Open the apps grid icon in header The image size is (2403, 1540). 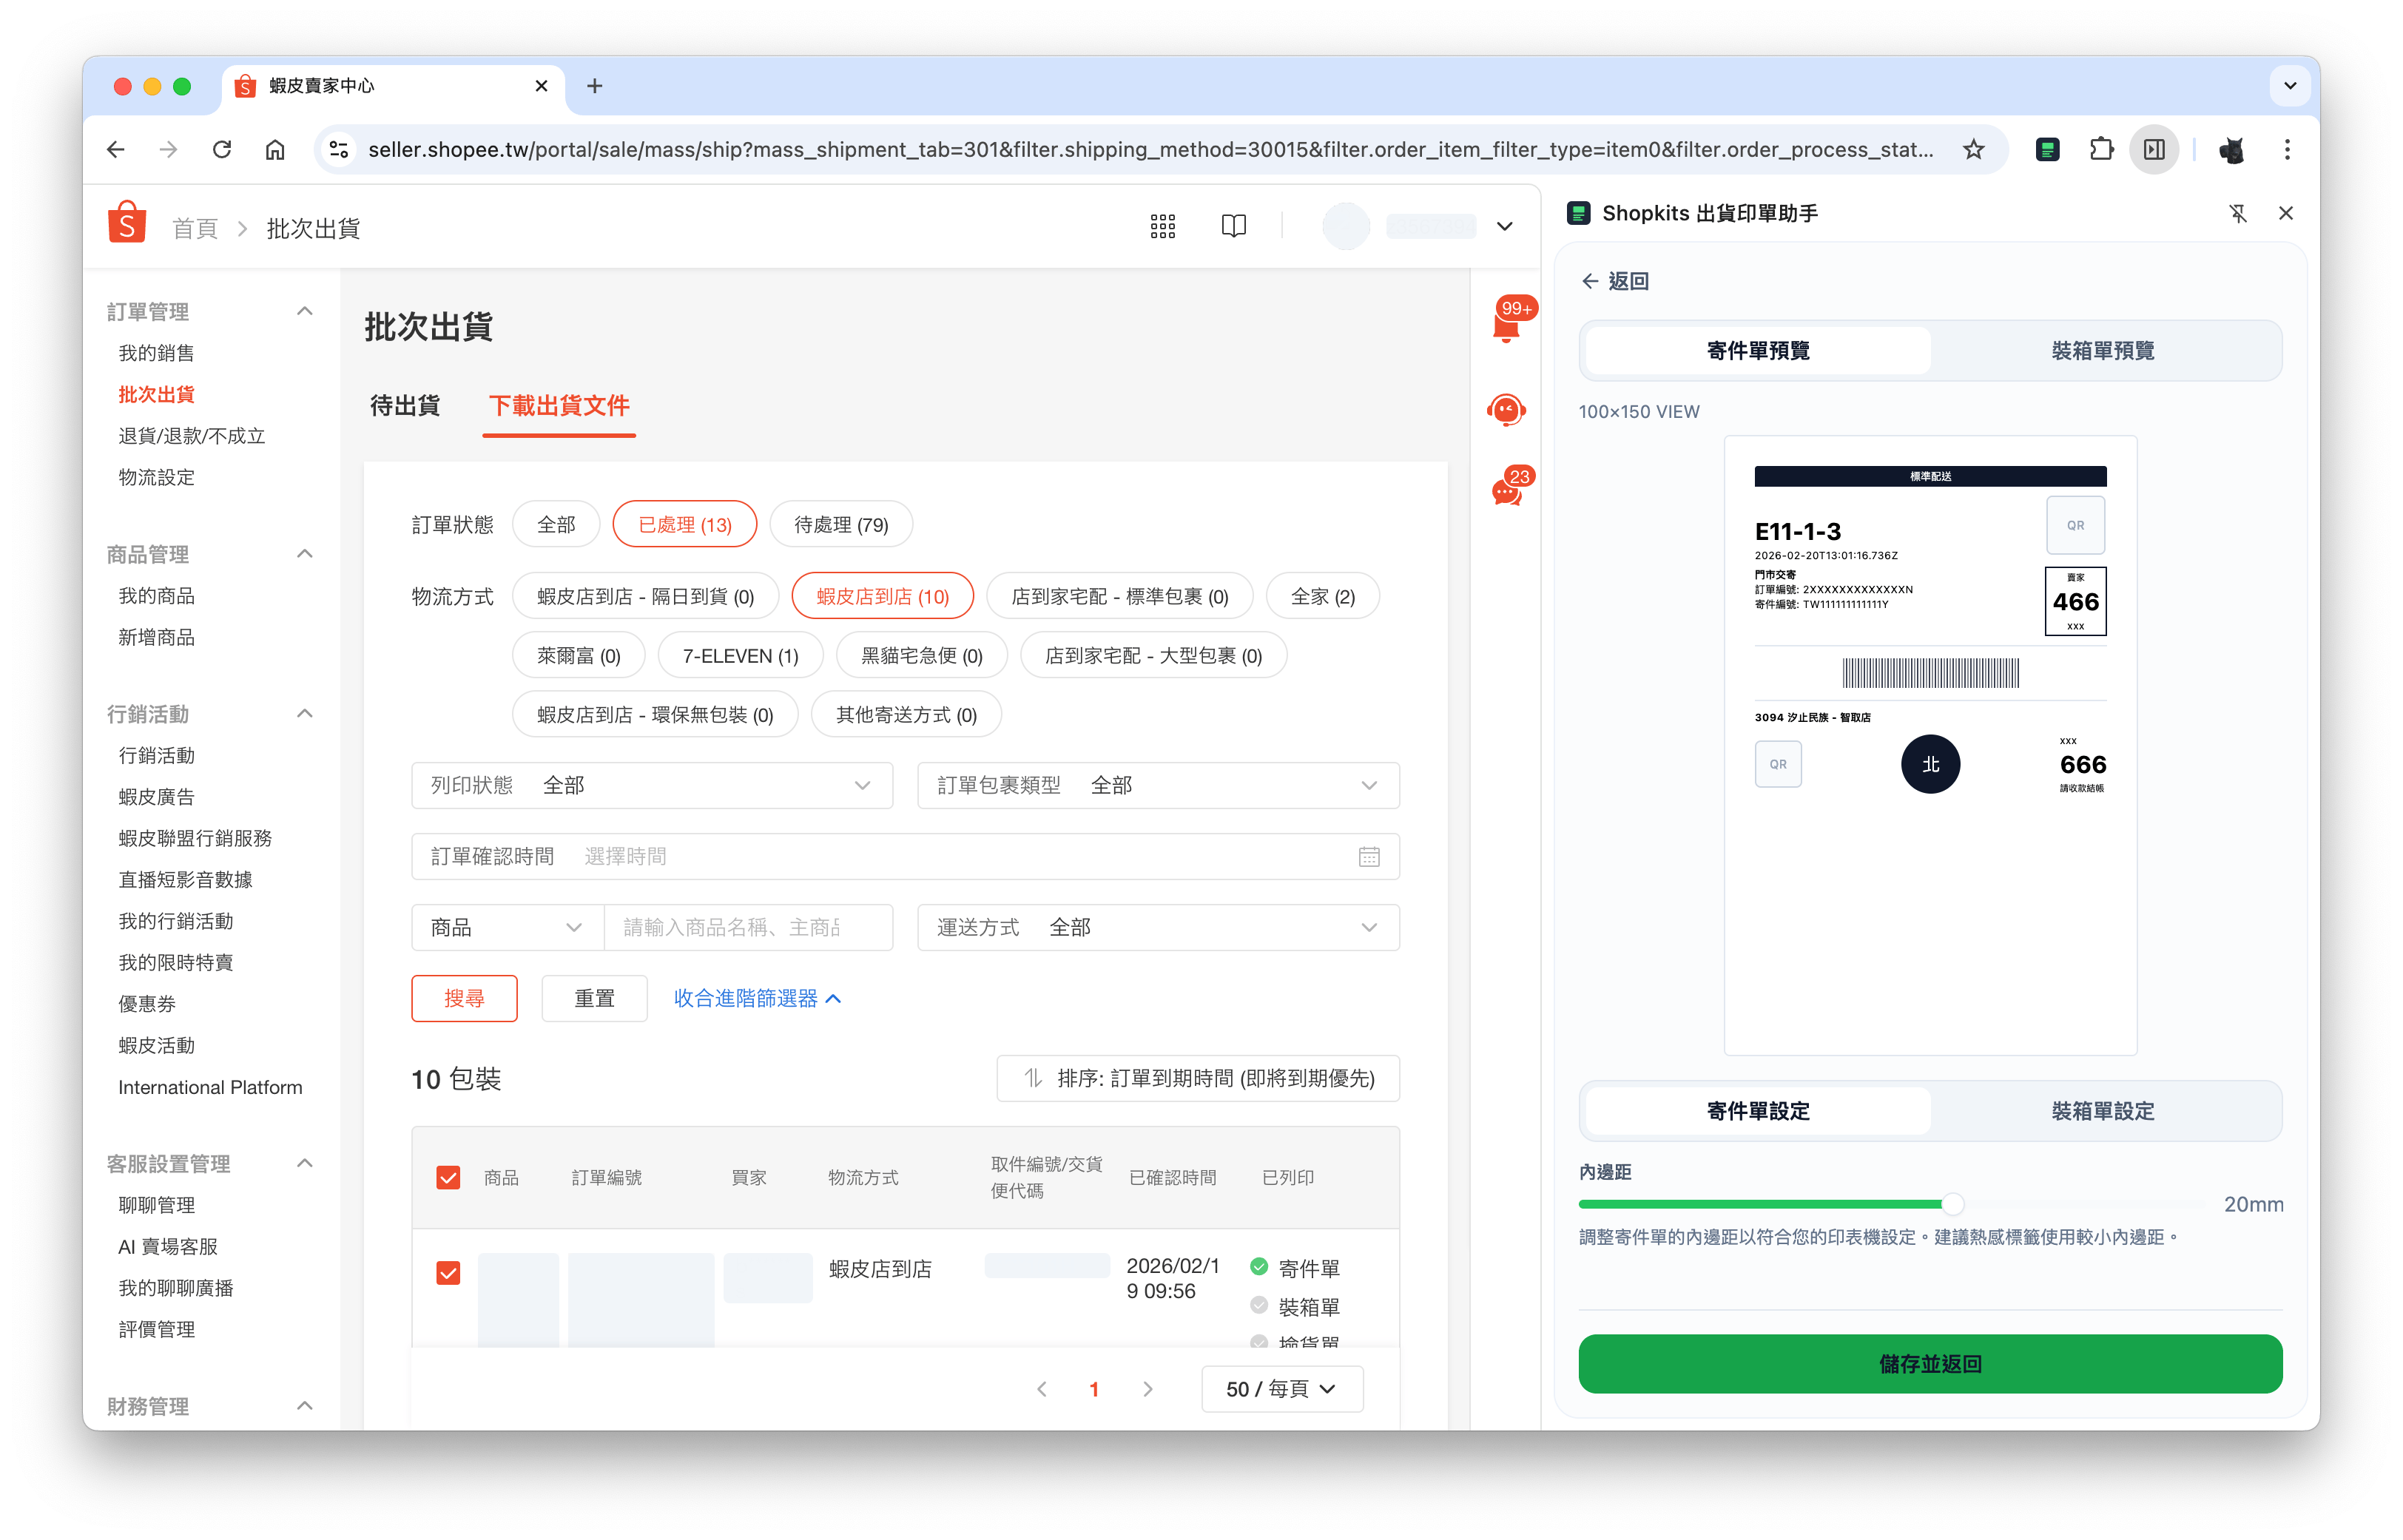1162,226
